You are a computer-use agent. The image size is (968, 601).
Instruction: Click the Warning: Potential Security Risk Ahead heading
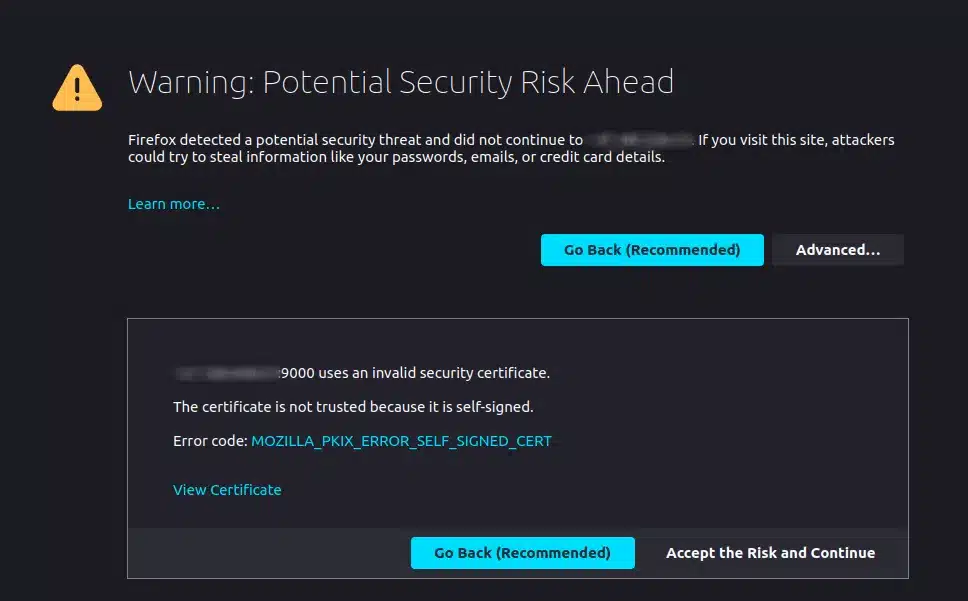pyautogui.click(x=400, y=82)
